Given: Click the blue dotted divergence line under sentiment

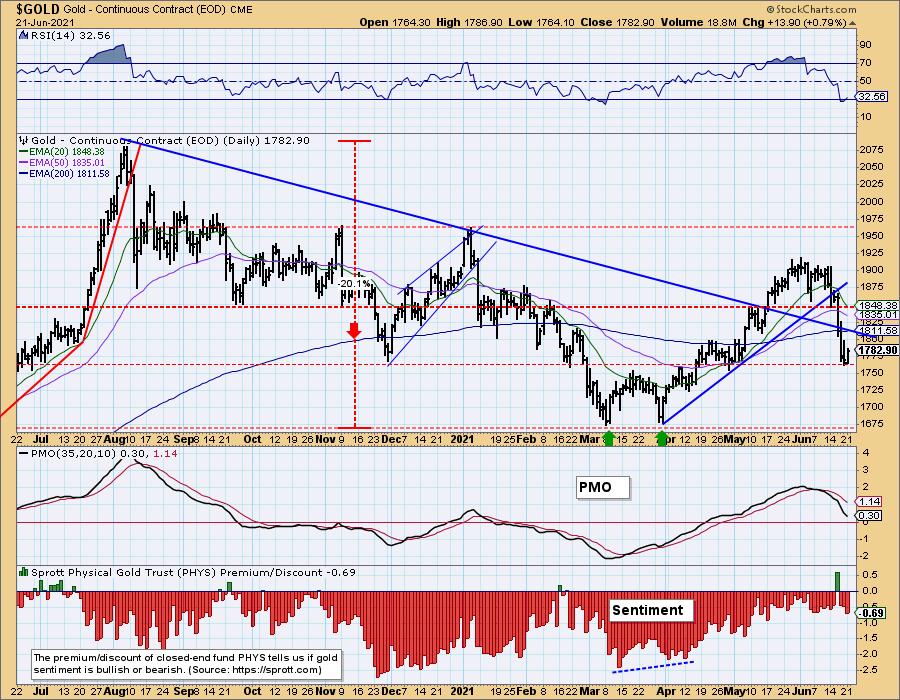Looking at the screenshot, I should [654, 667].
